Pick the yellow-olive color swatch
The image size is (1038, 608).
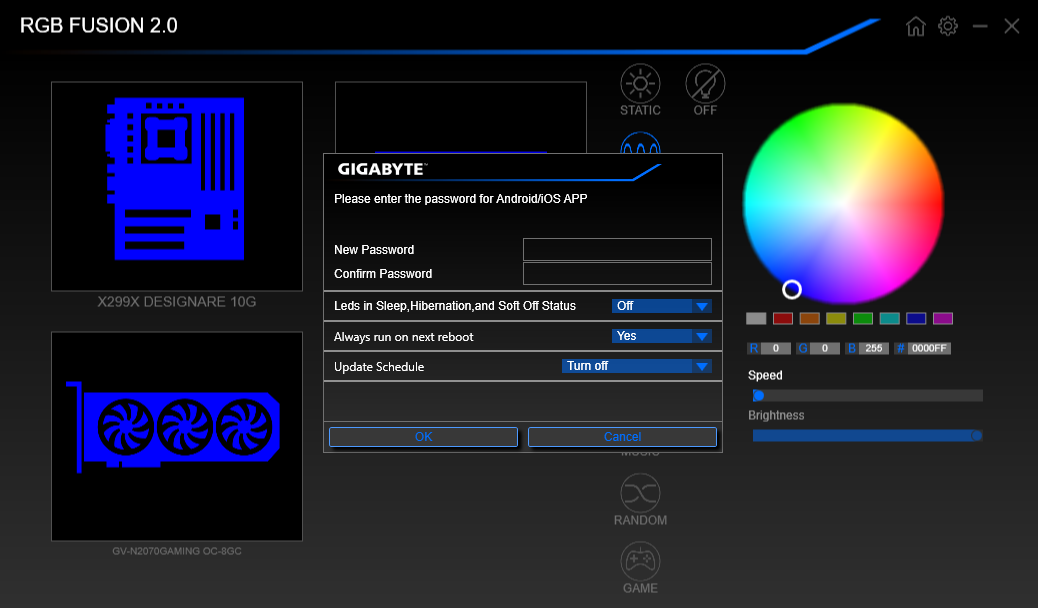pyautogui.click(x=836, y=319)
